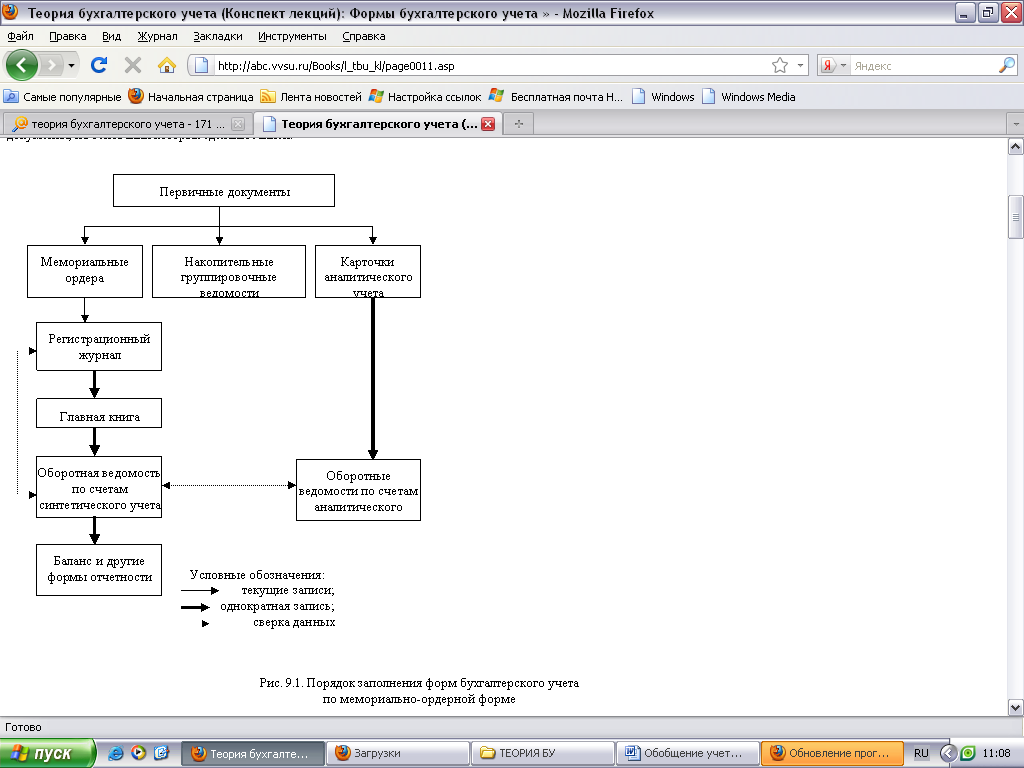Open the Вид menu
The width and height of the screenshot is (1024, 768).
[x=112, y=36]
